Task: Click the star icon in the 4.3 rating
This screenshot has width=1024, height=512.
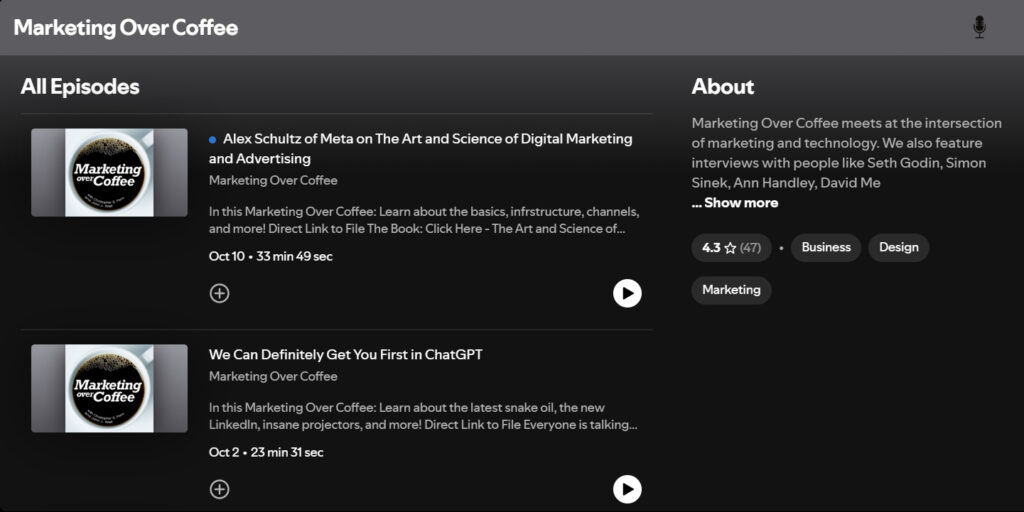Action: [730, 248]
